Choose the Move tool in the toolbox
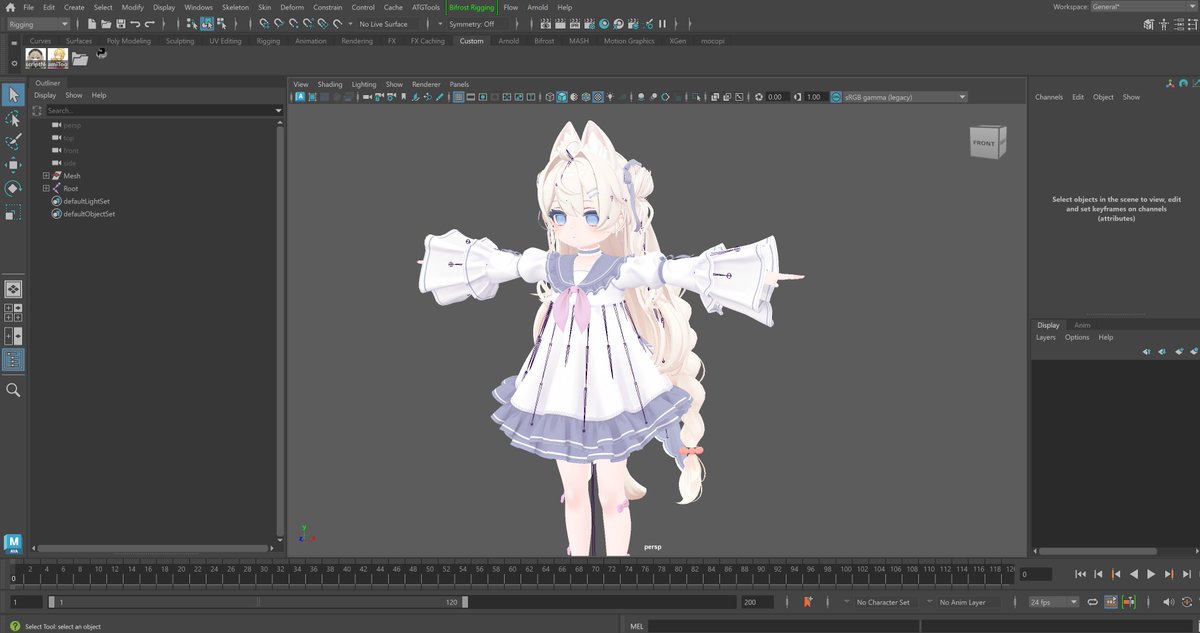The image size is (1200, 633). click(x=13, y=165)
